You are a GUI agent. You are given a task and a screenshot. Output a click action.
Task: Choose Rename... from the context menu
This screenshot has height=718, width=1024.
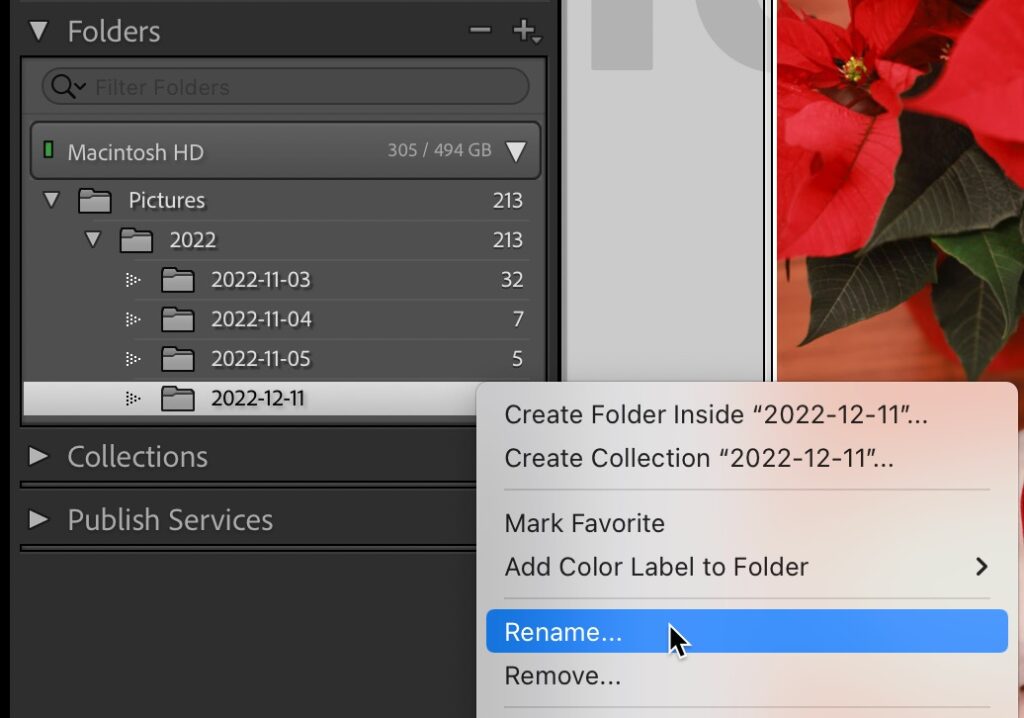tap(563, 632)
